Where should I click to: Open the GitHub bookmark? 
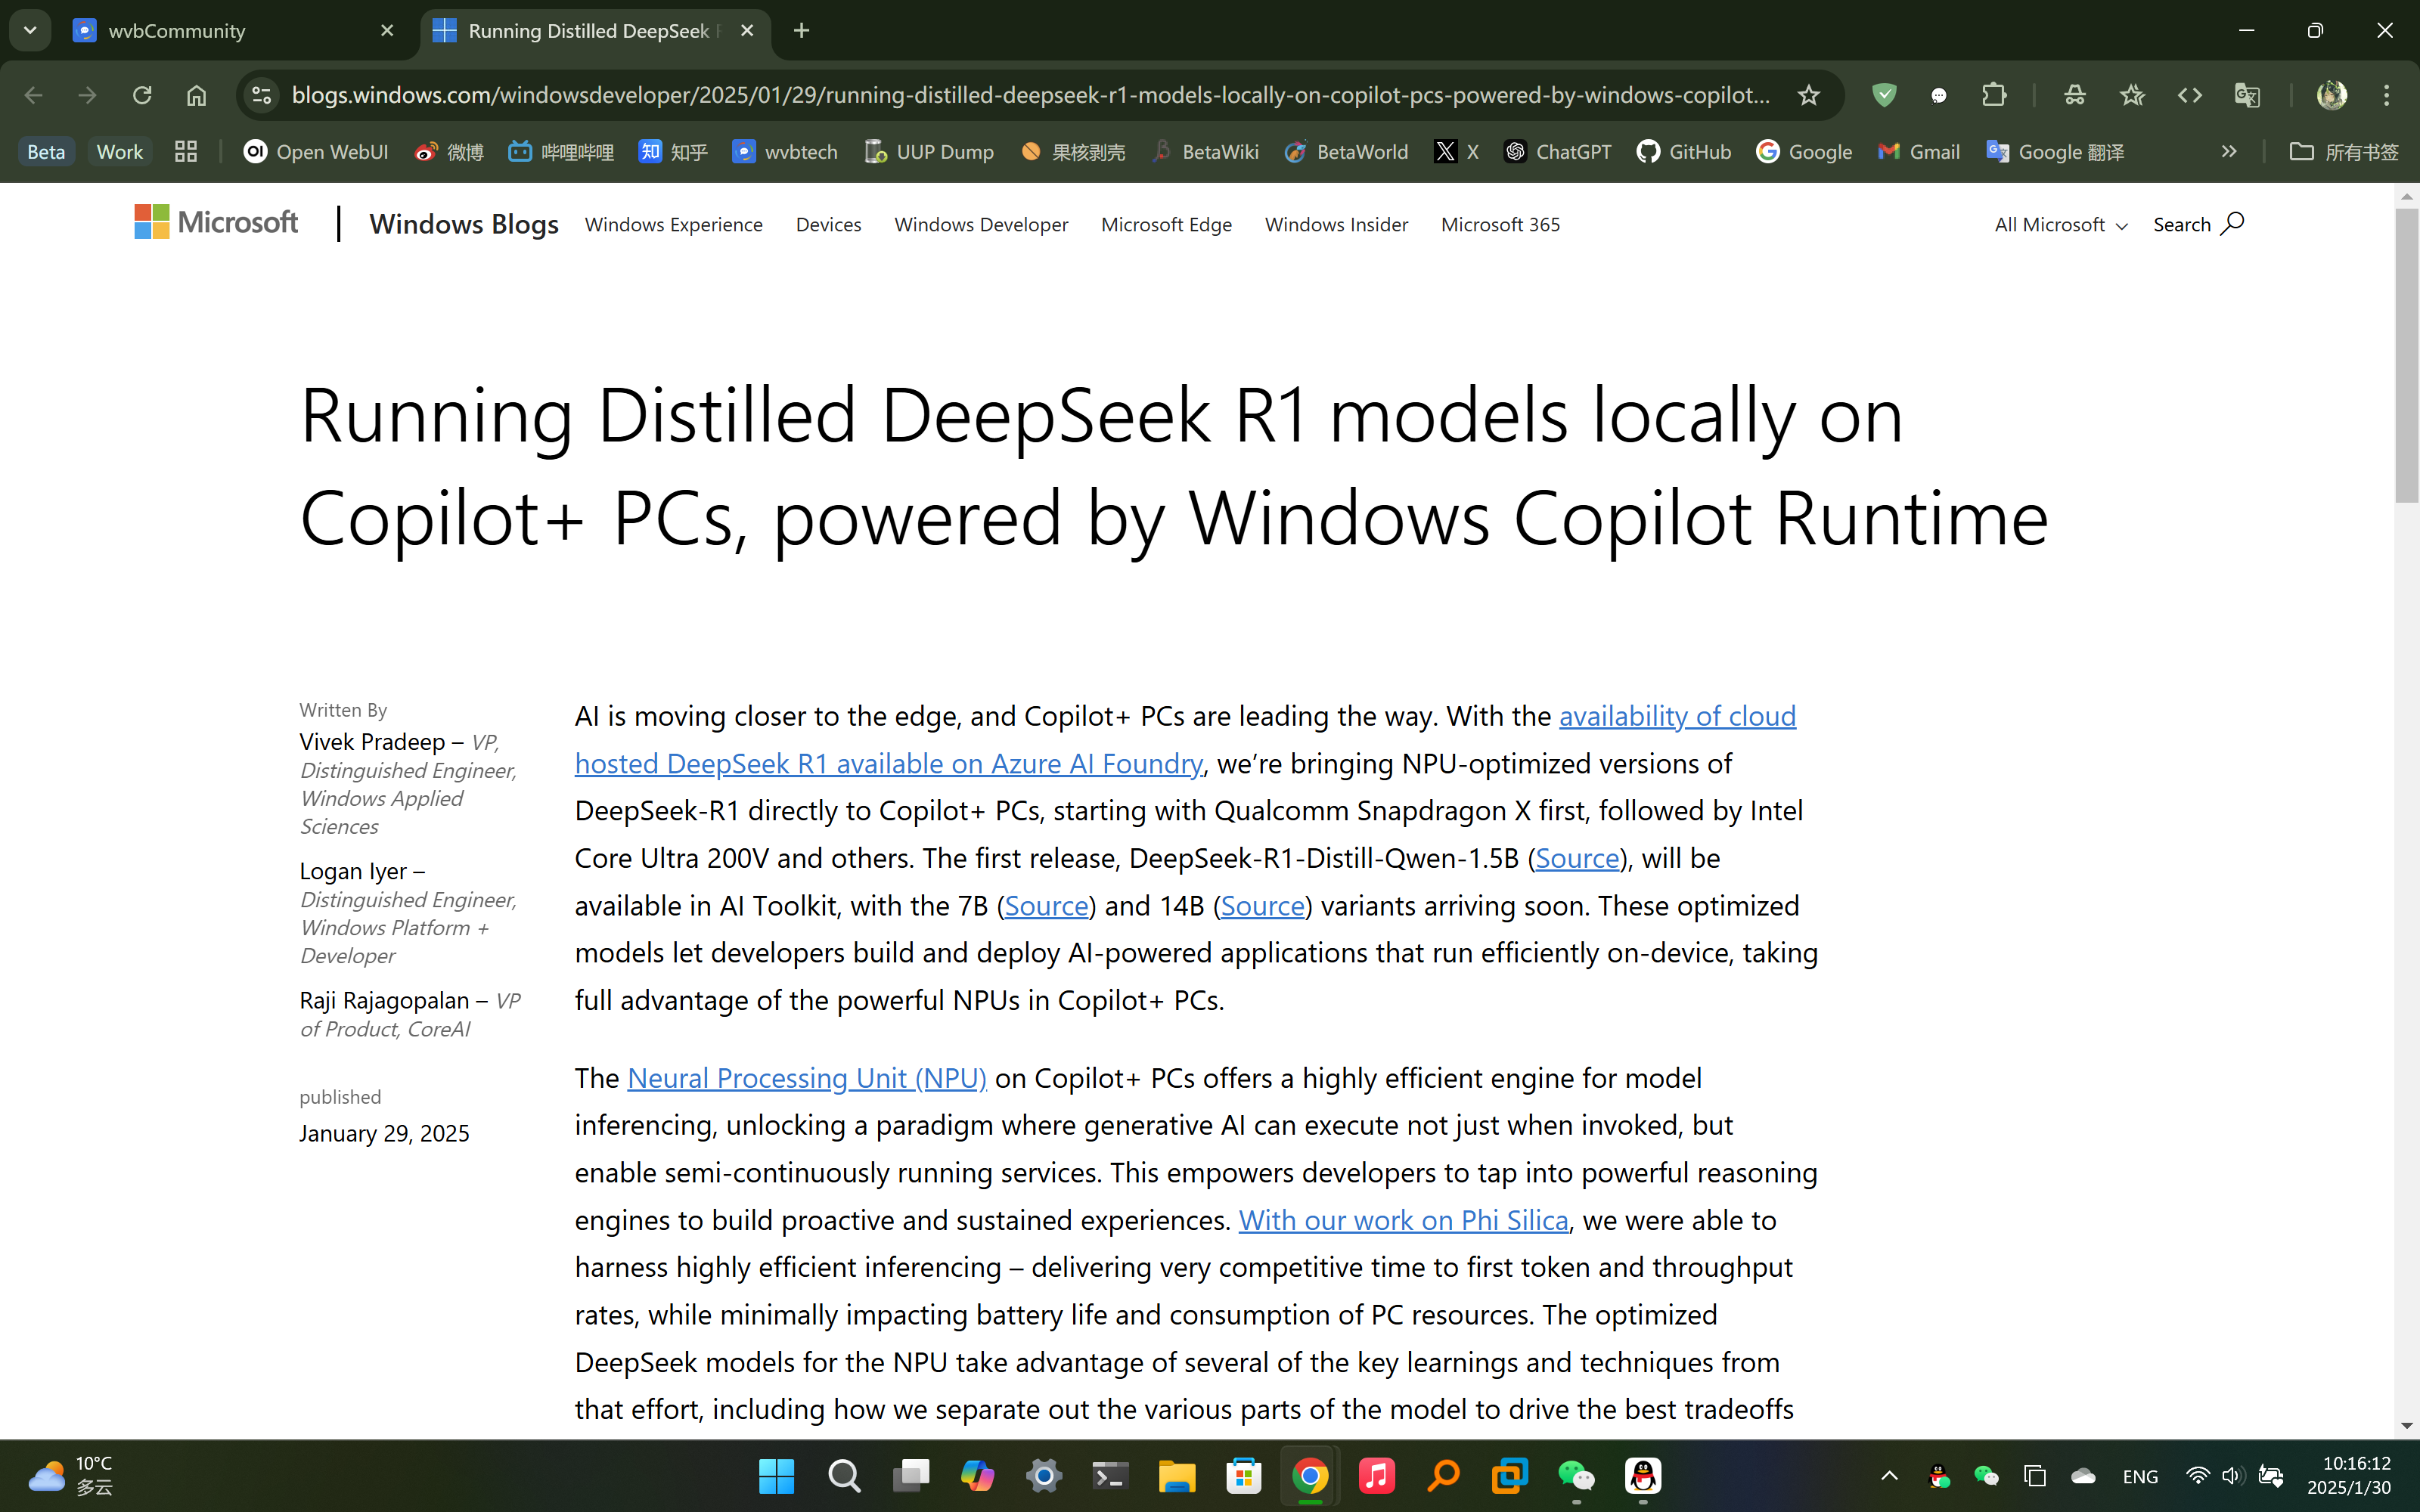click(1684, 151)
